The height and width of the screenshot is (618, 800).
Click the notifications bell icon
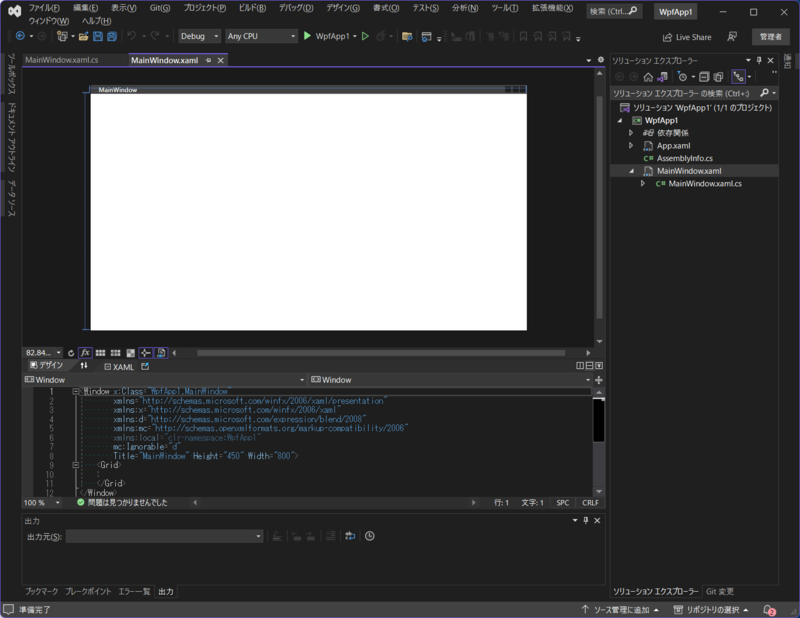point(769,610)
